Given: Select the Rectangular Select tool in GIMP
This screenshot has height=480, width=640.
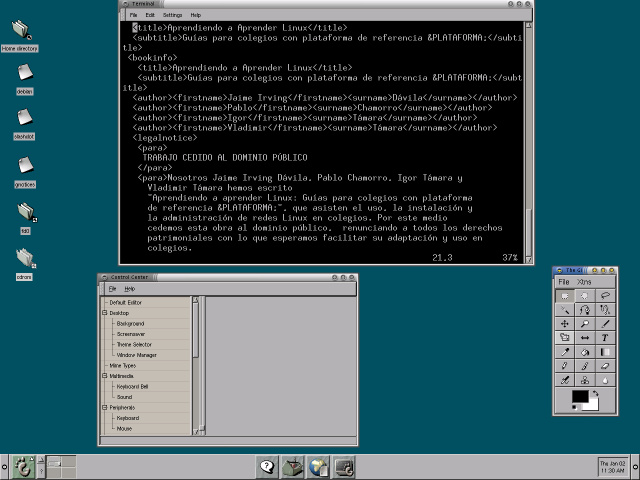Looking at the screenshot, I should [x=566, y=297].
